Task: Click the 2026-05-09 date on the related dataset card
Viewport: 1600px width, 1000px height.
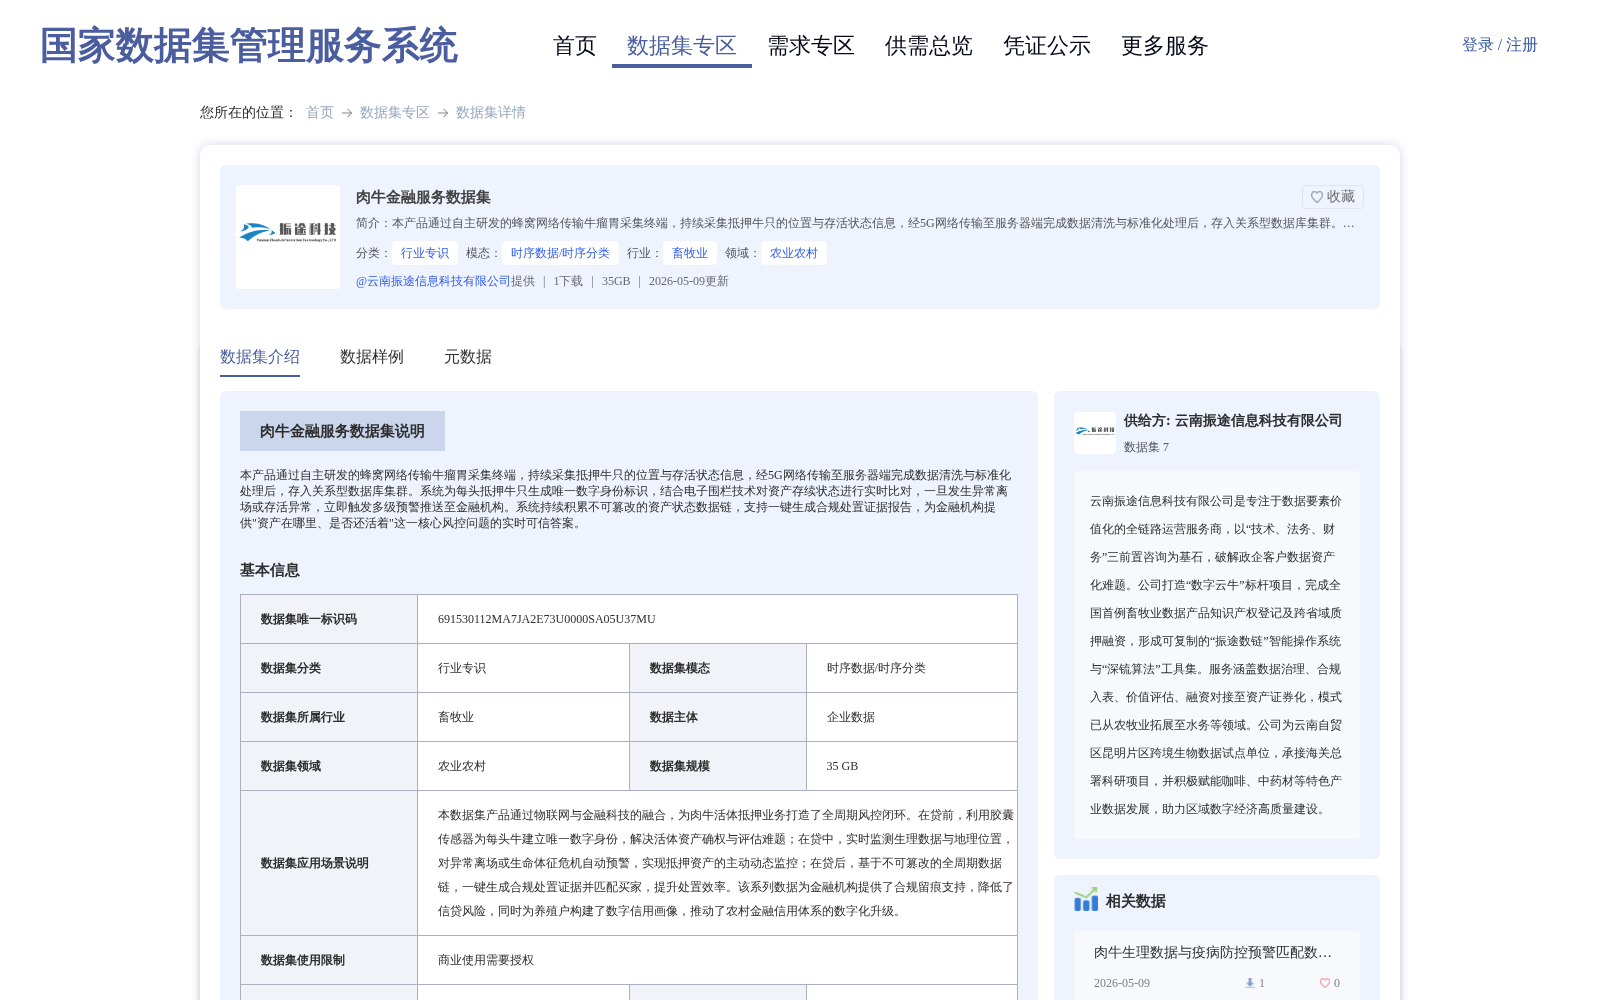Action: tap(1122, 983)
